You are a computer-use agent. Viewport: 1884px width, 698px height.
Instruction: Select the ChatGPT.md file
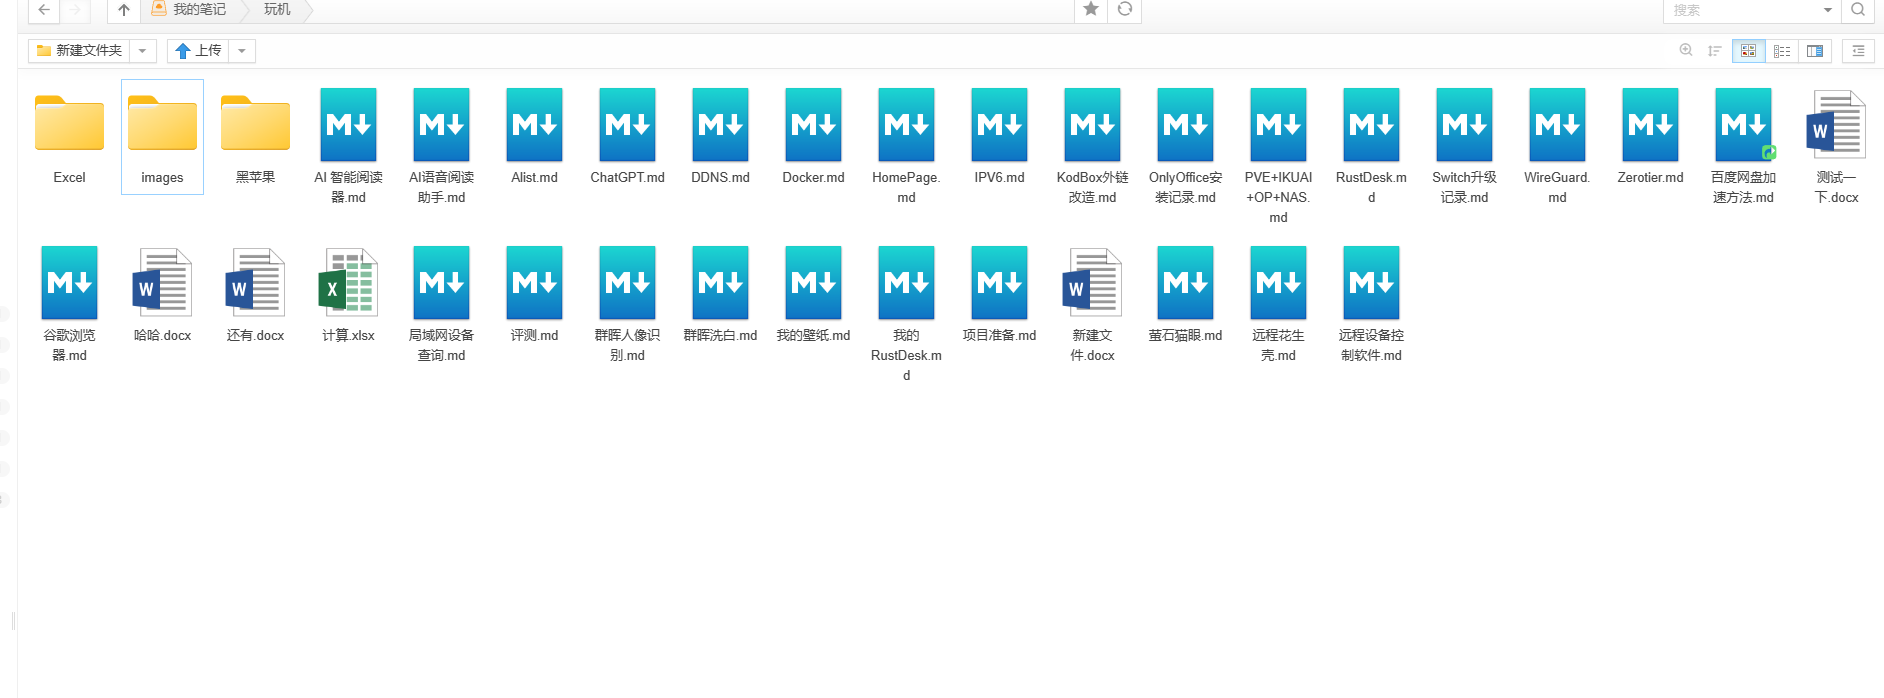(627, 137)
